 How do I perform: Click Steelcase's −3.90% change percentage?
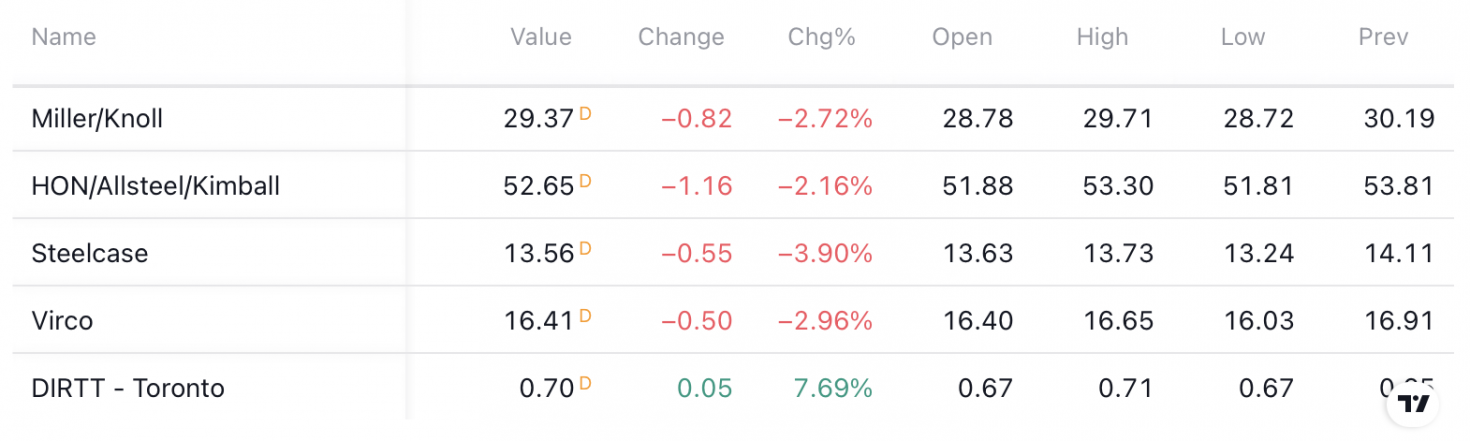click(825, 253)
